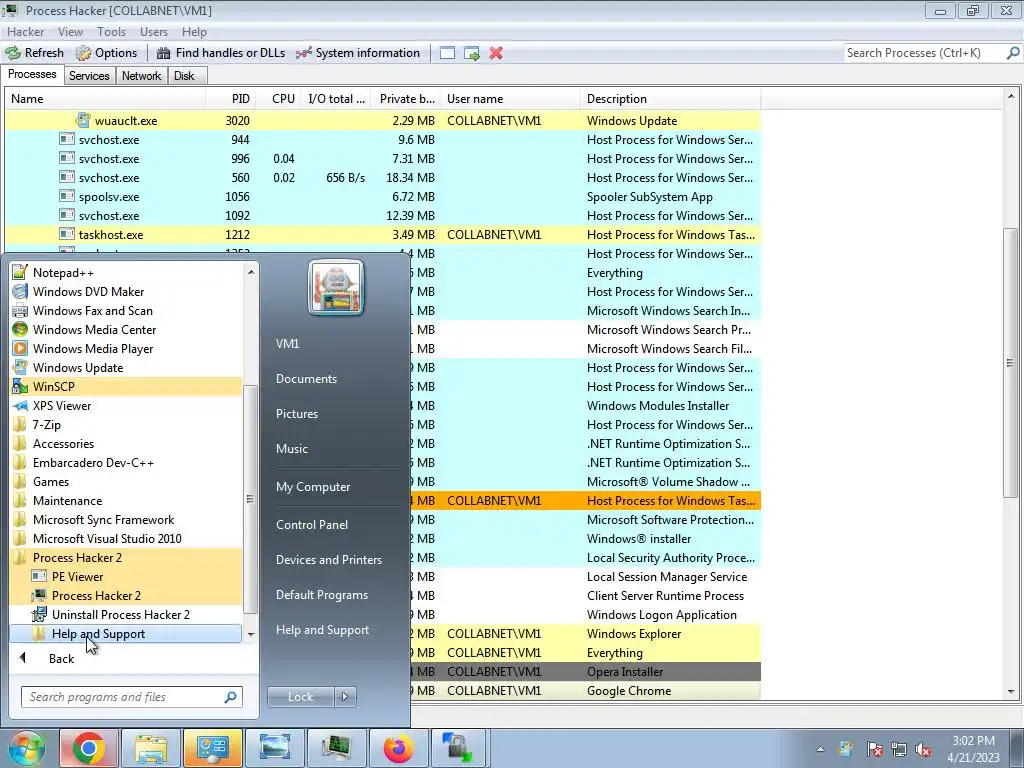Expand Microsoft Sync Framework folder
Image resolution: width=1024 pixels, height=768 pixels.
[127, 519]
